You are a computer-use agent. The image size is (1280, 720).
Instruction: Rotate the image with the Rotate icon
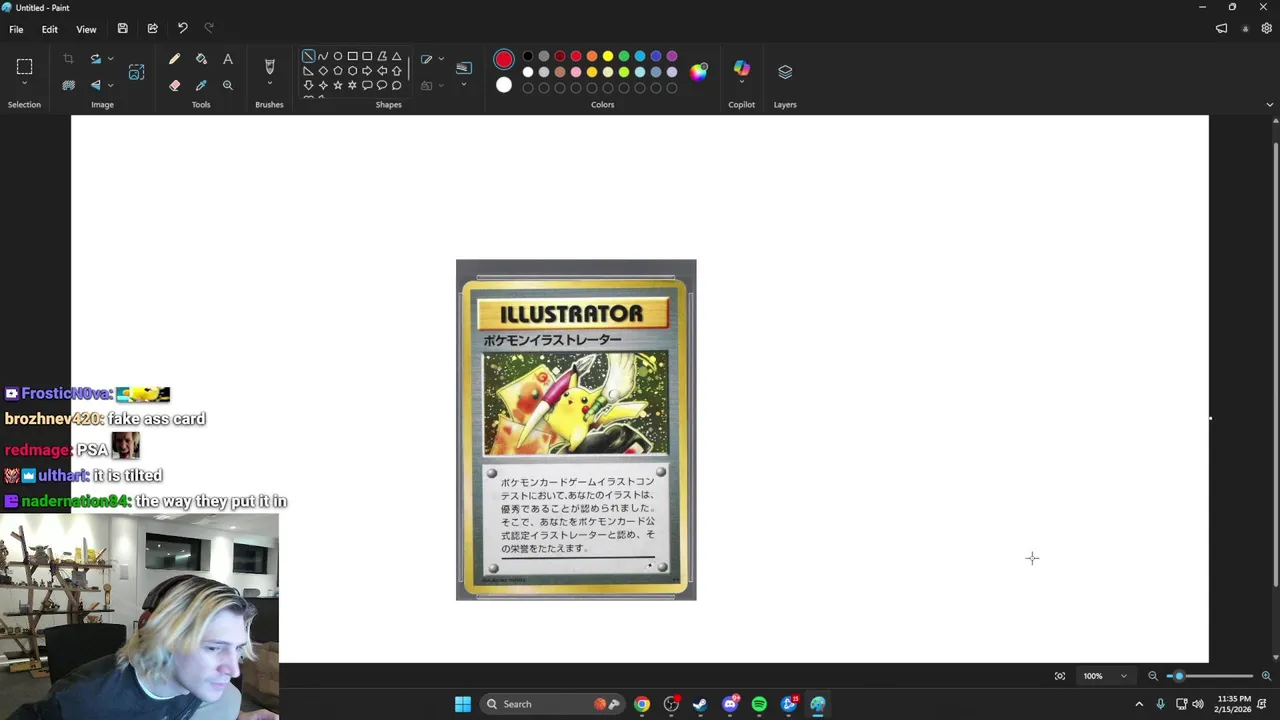[x=95, y=59]
